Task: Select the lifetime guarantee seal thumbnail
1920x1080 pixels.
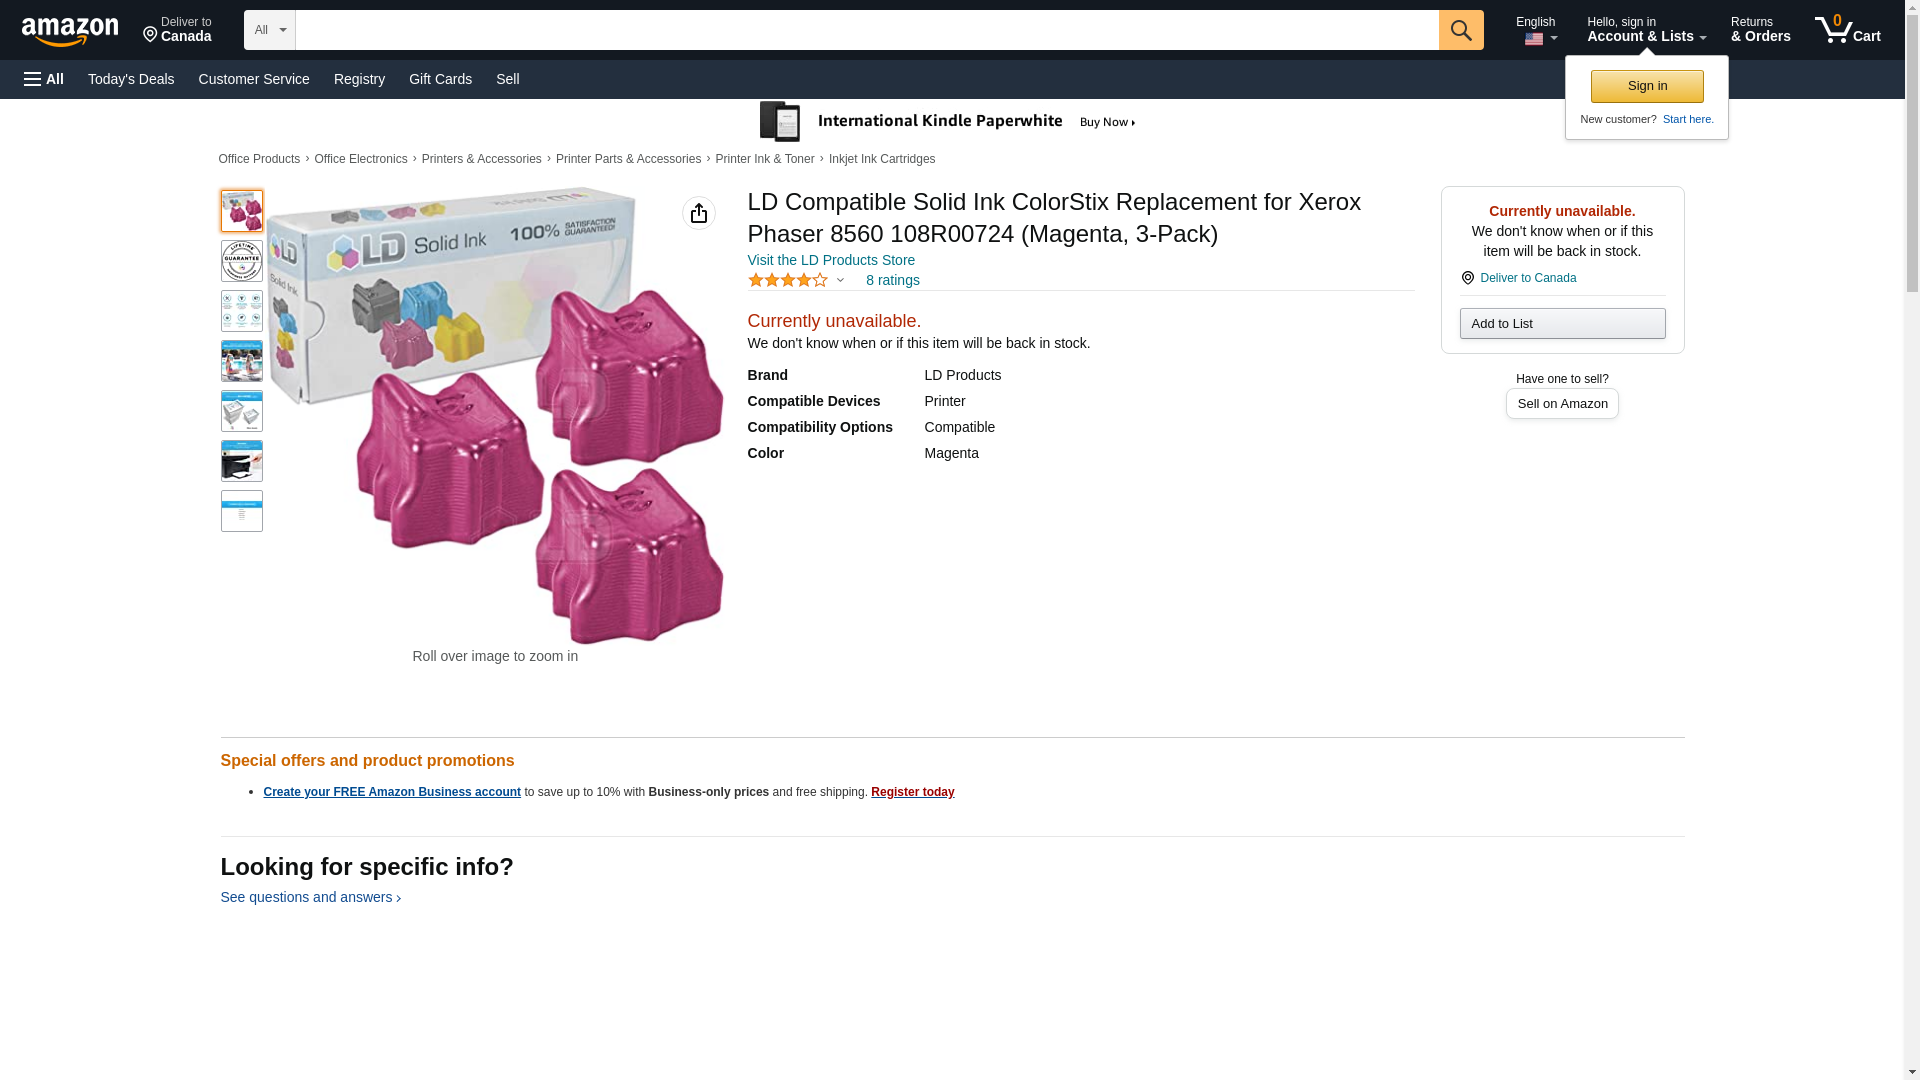Action: (x=242, y=261)
